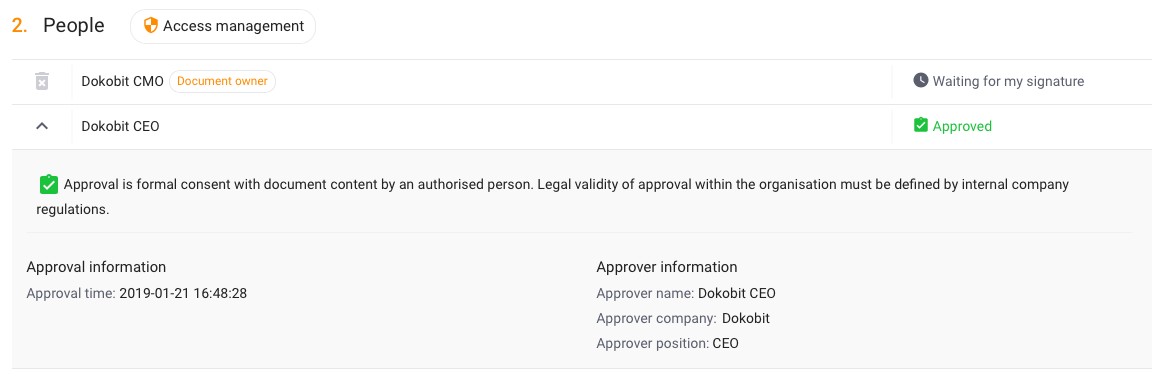Click the People section heading

coord(73,26)
